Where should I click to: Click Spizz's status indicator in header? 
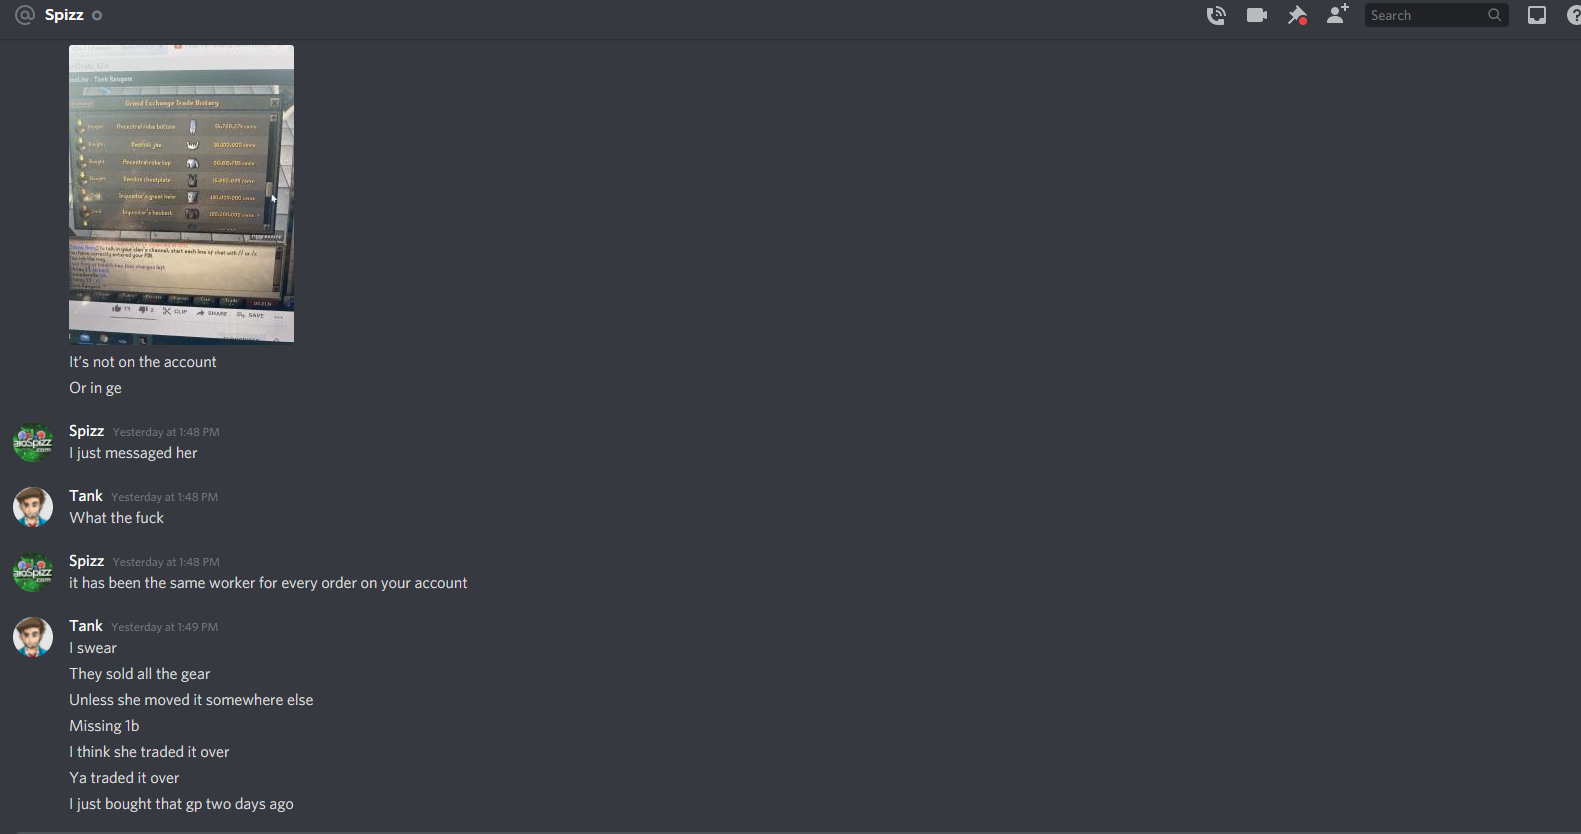pos(97,15)
